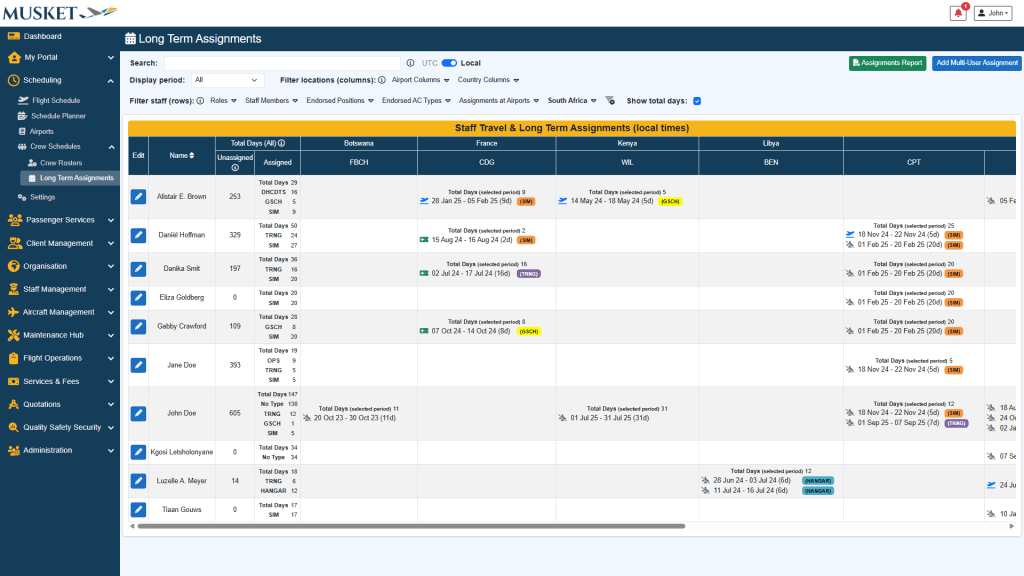This screenshot has width=1024, height=576.
Task: Click Add Multi-User Assignment button
Action: [x=976, y=63]
